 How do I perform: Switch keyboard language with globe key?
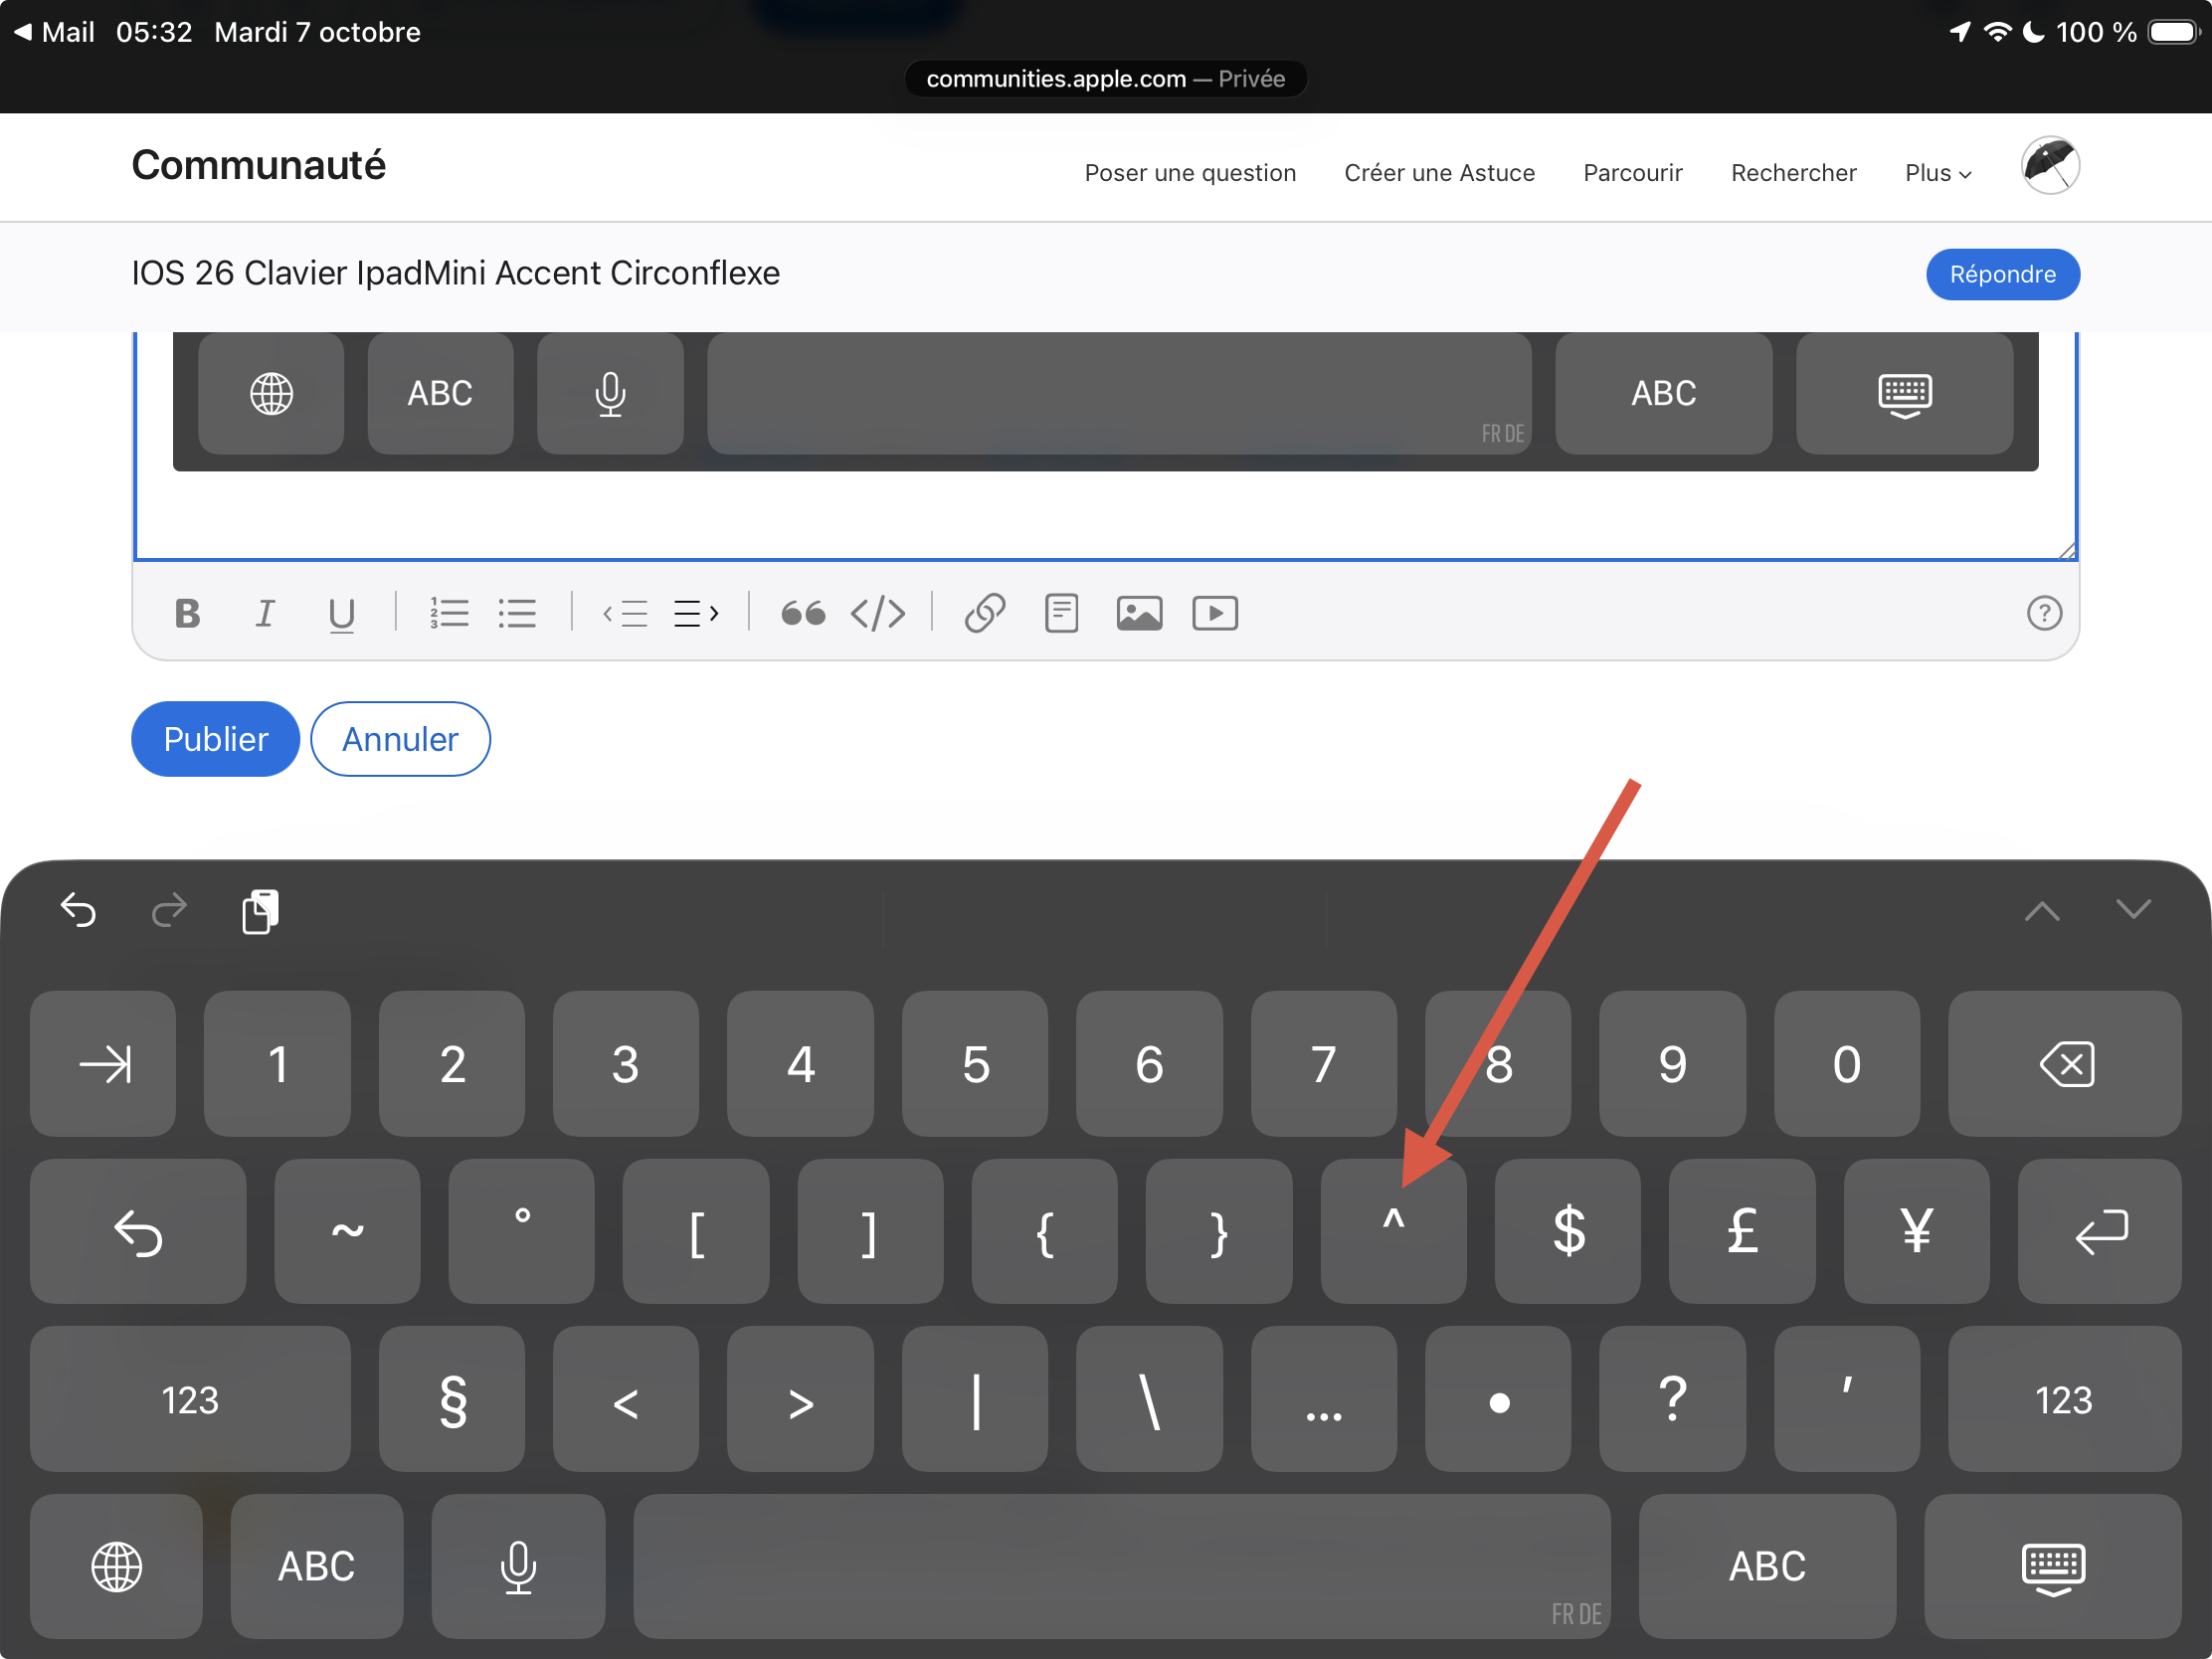[x=116, y=1566]
